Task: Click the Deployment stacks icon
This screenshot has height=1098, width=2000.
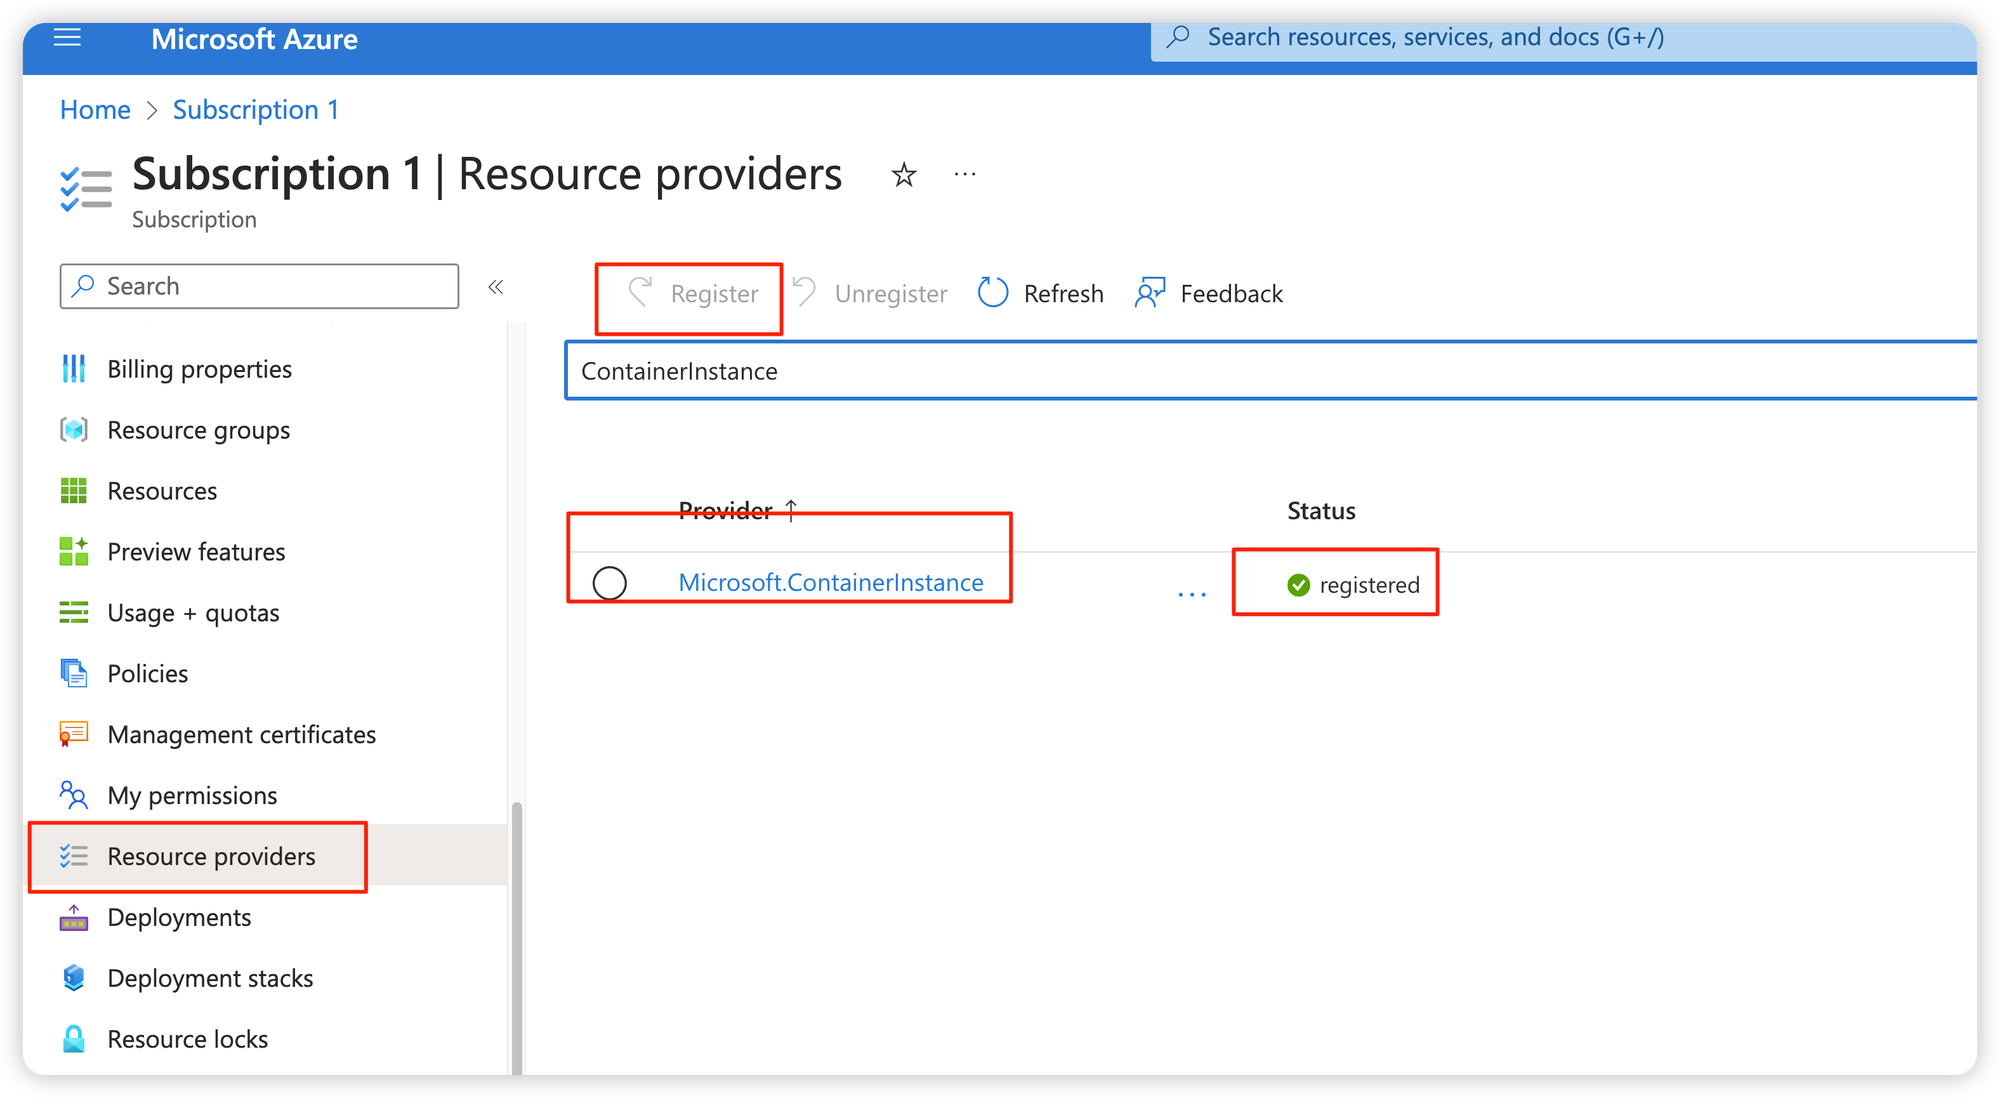Action: coord(74,978)
